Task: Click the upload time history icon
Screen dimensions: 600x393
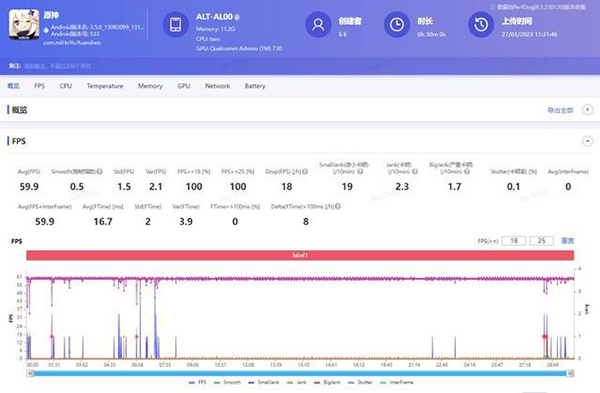Action: pyautogui.click(x=481, y=24)
